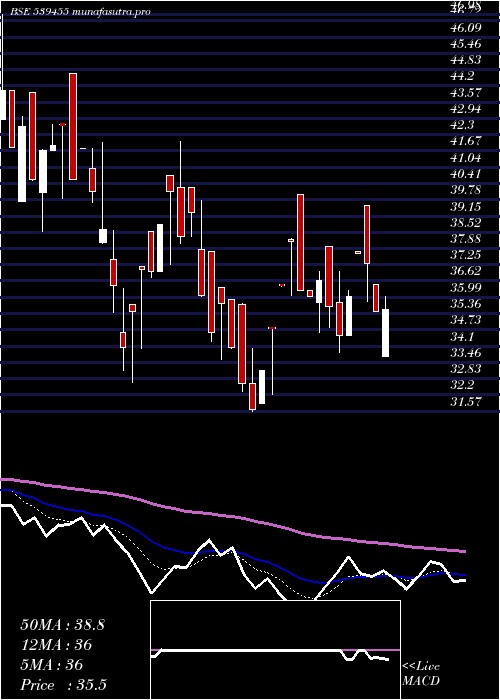The image size is (500, 700).
Task: Click the 45.46 price axis label
Action: pyautogui.click(x=466, y=44)
